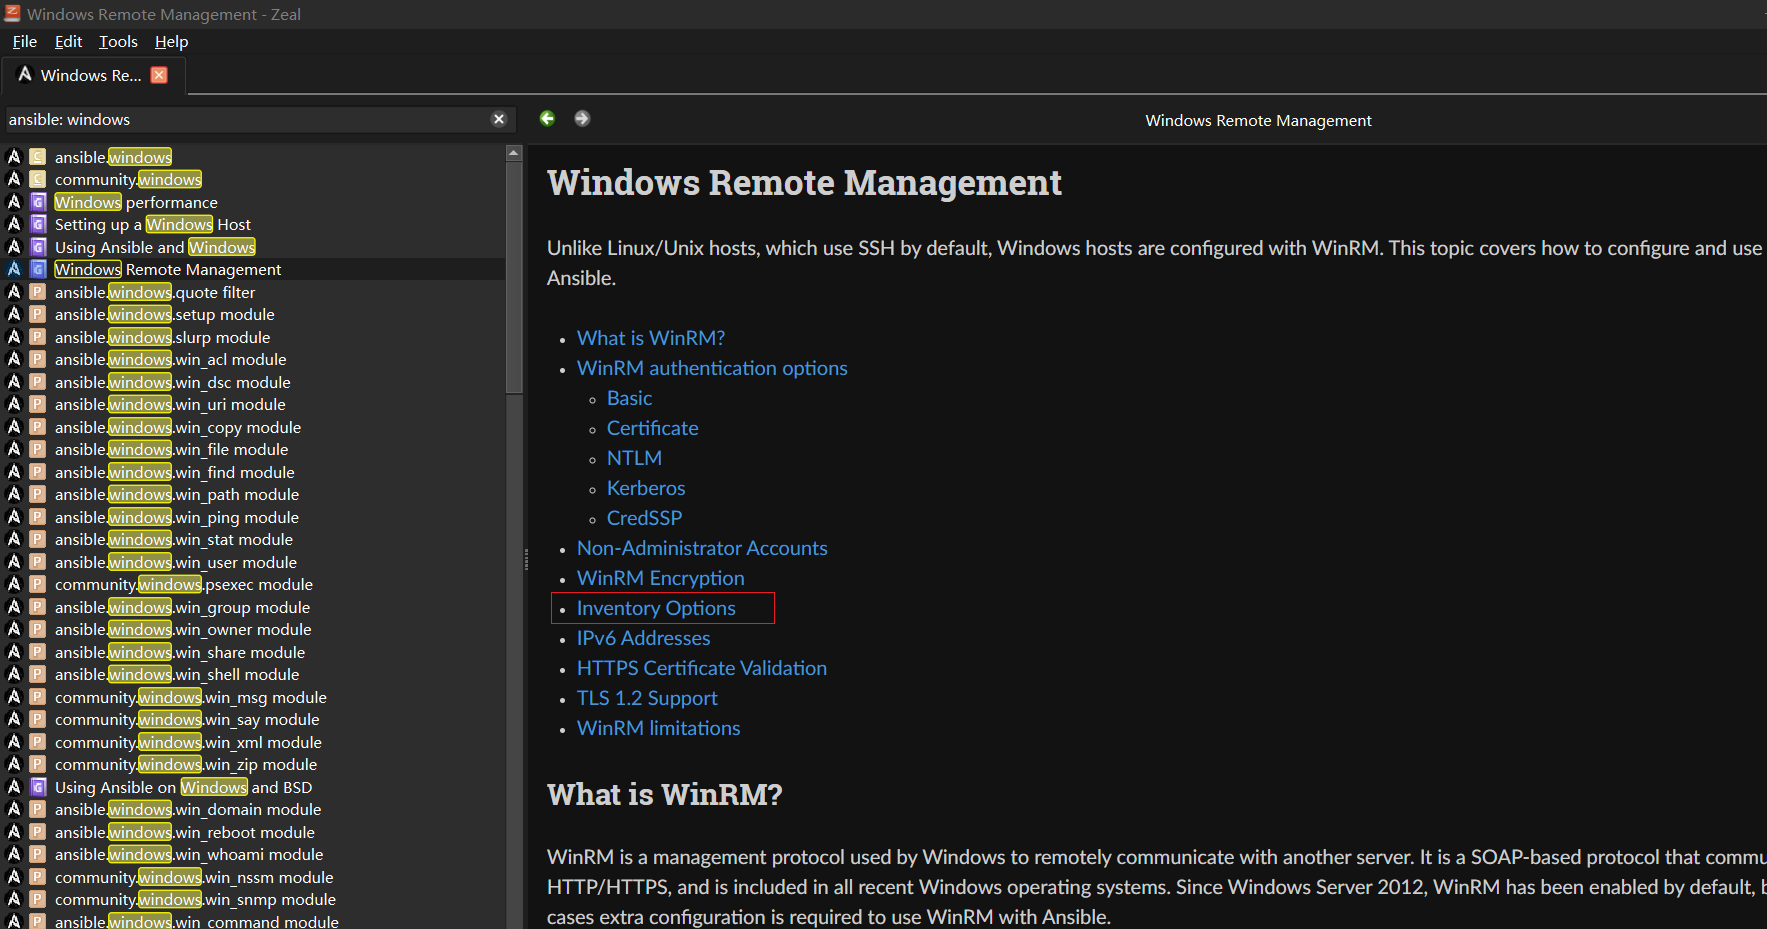Open the File menu

[x=25, y=41]
